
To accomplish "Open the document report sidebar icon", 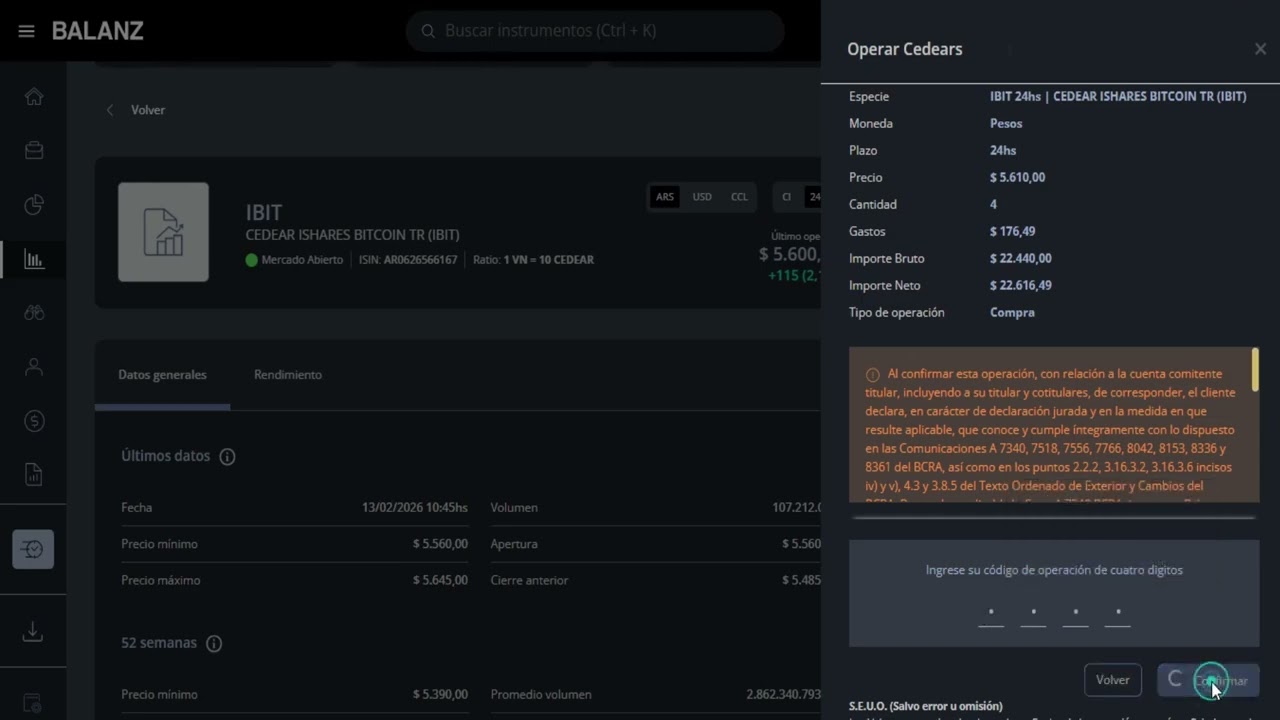I will point(34,475).
